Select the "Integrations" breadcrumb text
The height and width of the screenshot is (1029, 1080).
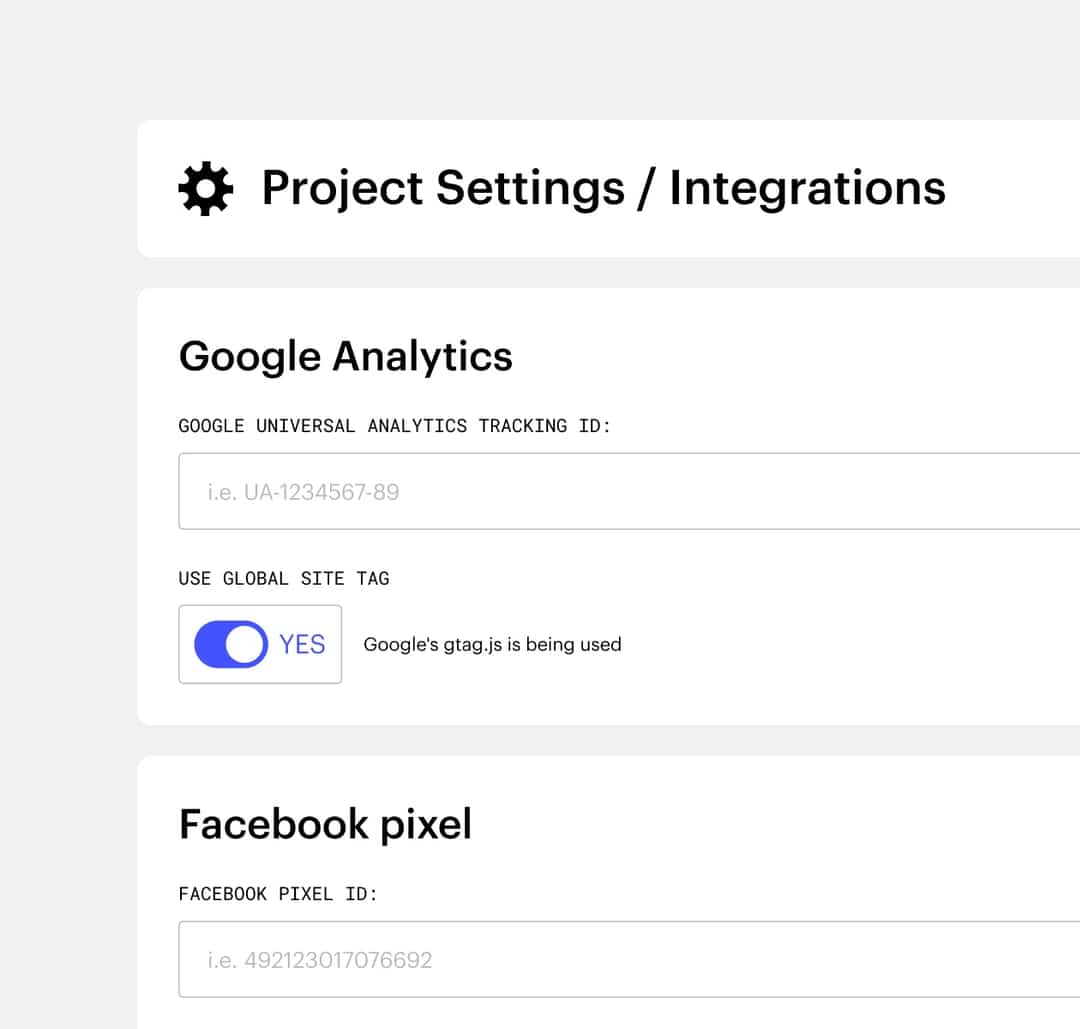807,188
